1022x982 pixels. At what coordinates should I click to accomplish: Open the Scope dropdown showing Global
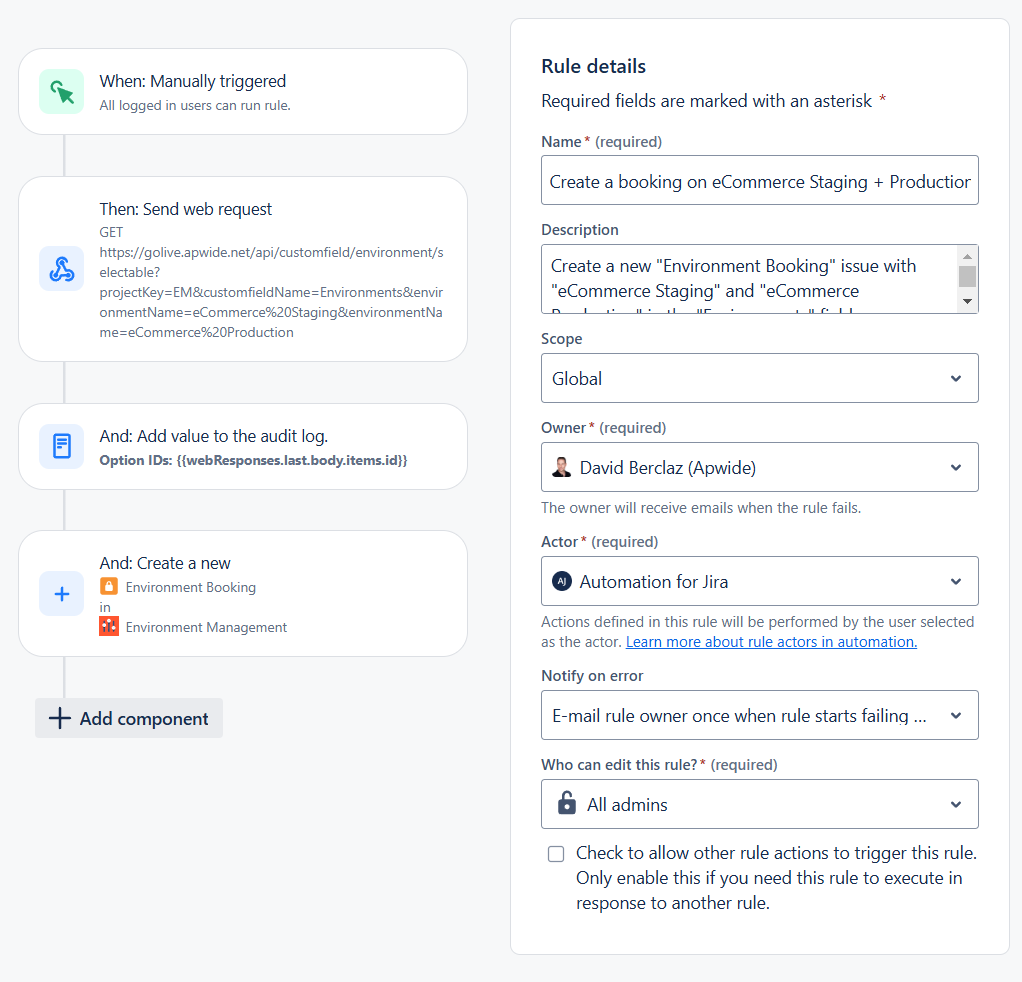(x=759, y=378)
